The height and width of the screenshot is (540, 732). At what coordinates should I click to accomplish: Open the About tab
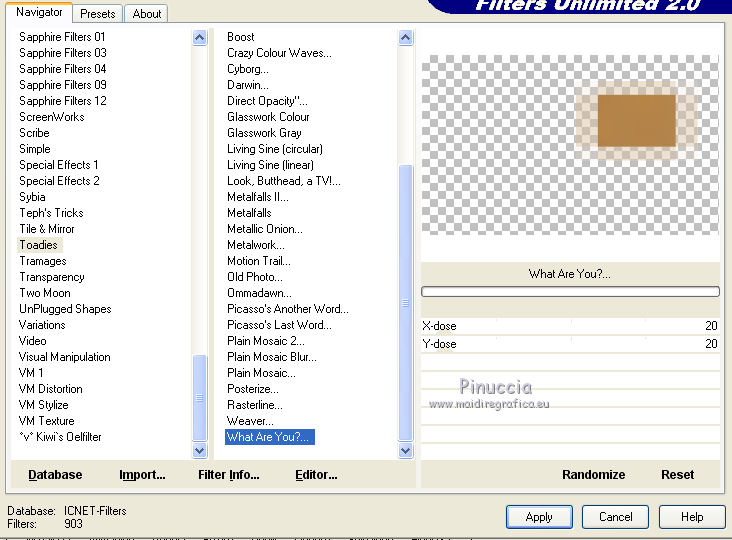click(147, 14)
